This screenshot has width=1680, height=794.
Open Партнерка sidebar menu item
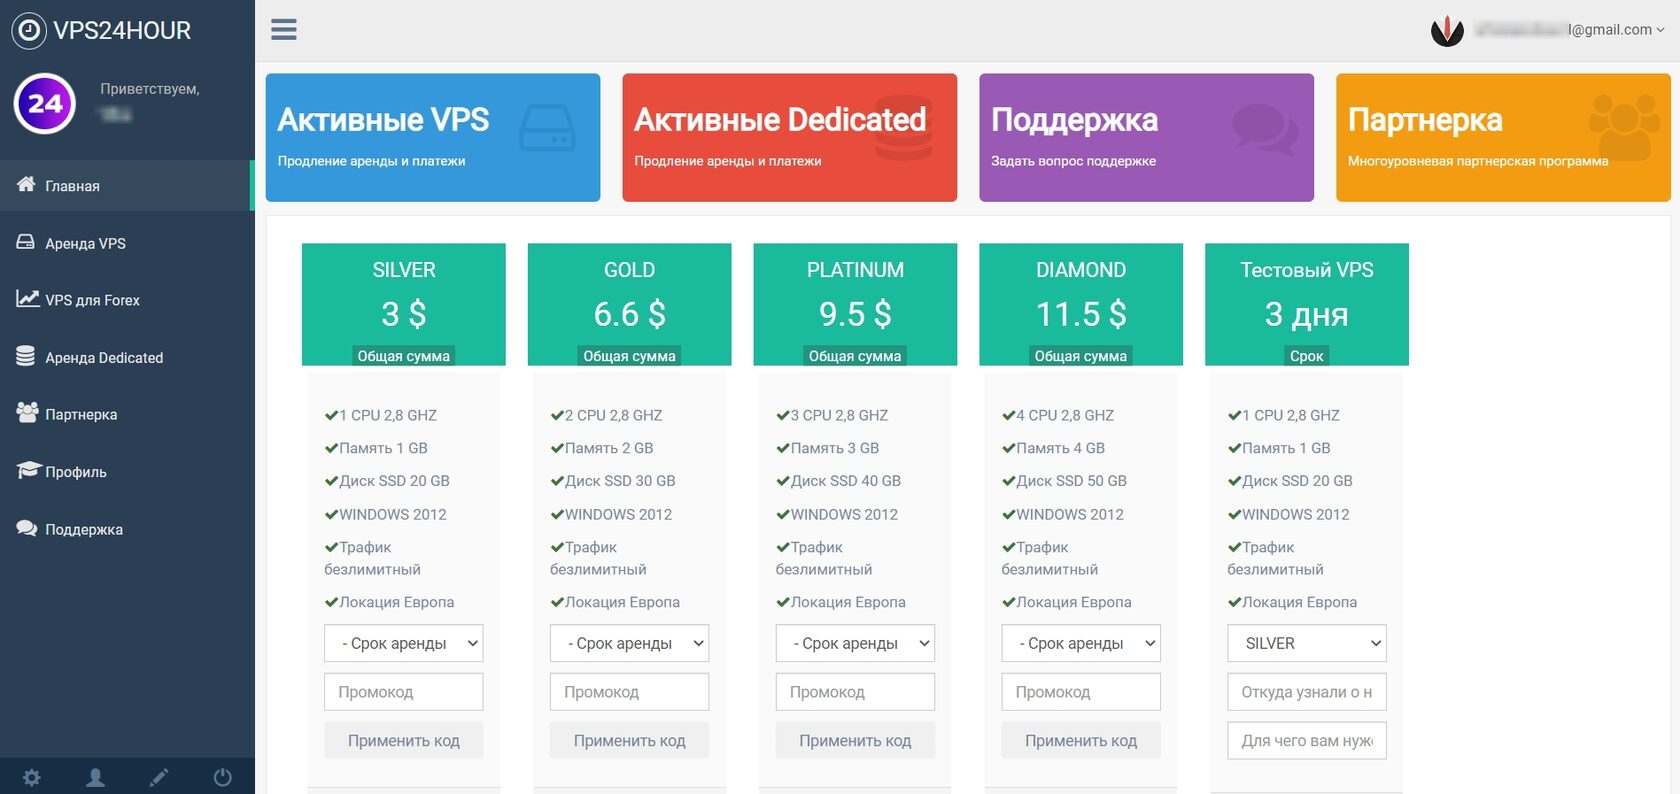pyautogui.click(x=127, y=414)
